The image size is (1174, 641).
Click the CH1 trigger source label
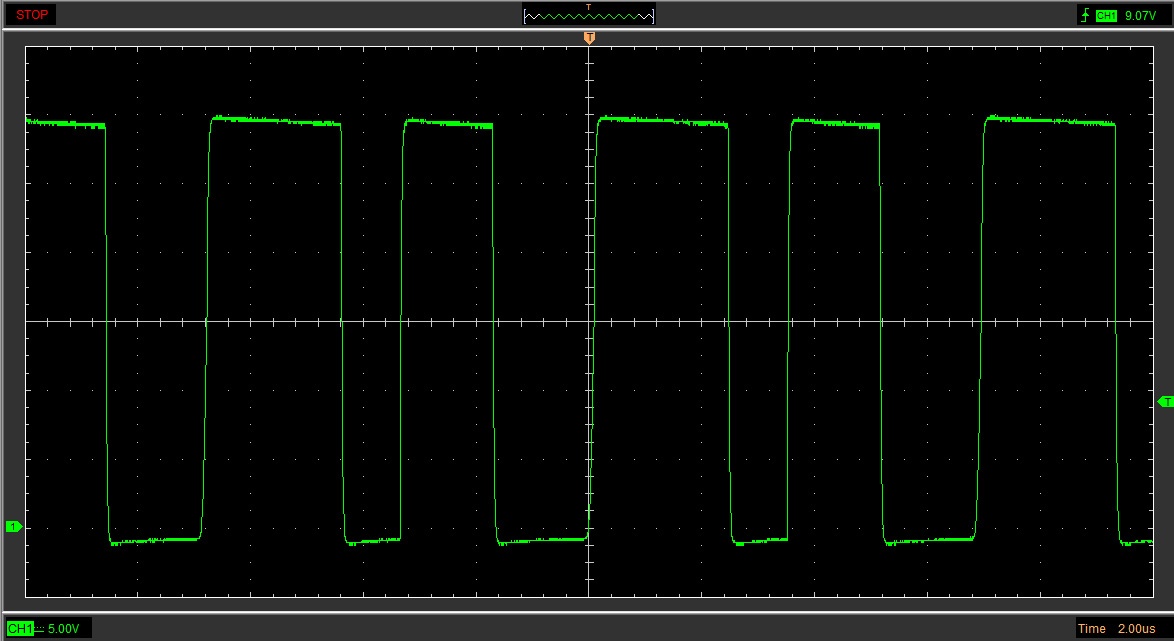tap(1106, 15)
